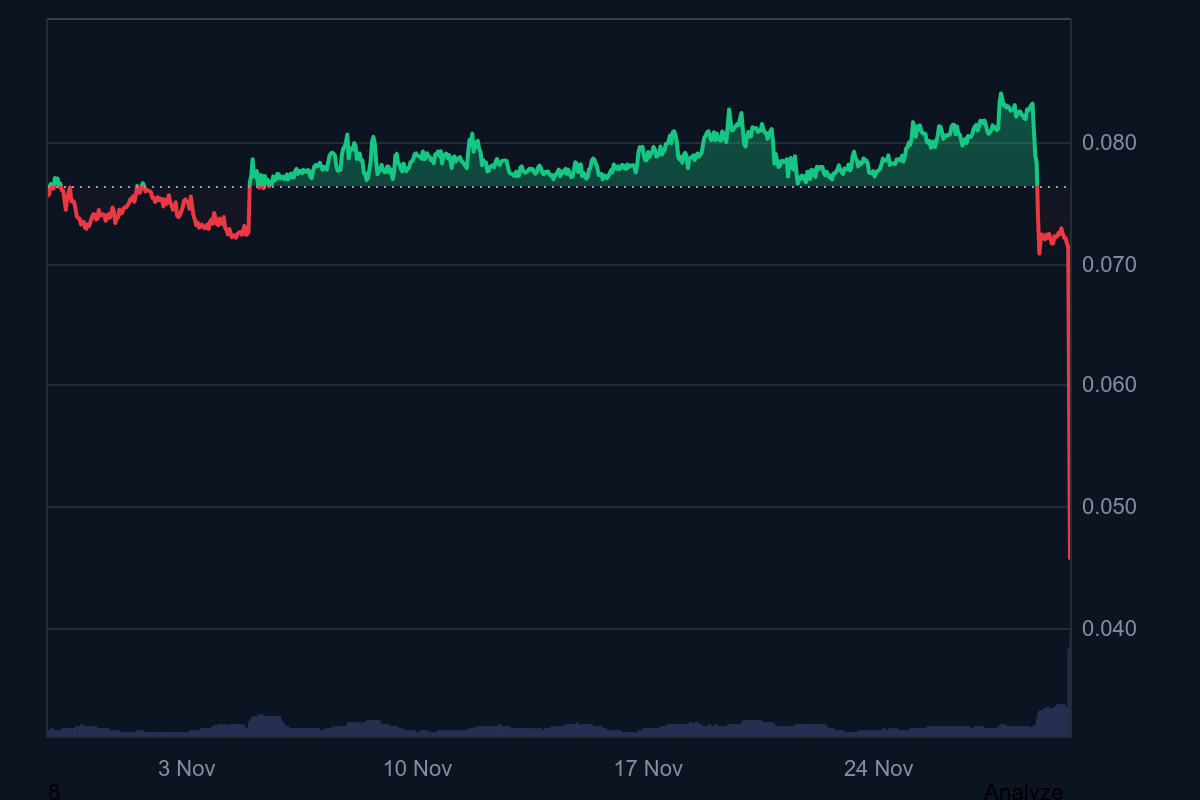Click the 0.080 price axis label
Image resolution: width=1200 pixels, height=800 pixels.
pyautogui.click(x=1110, y=143)
